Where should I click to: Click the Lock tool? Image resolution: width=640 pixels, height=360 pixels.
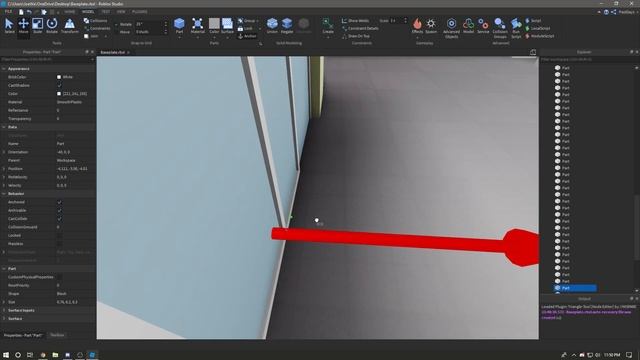(x=246, y=28)
